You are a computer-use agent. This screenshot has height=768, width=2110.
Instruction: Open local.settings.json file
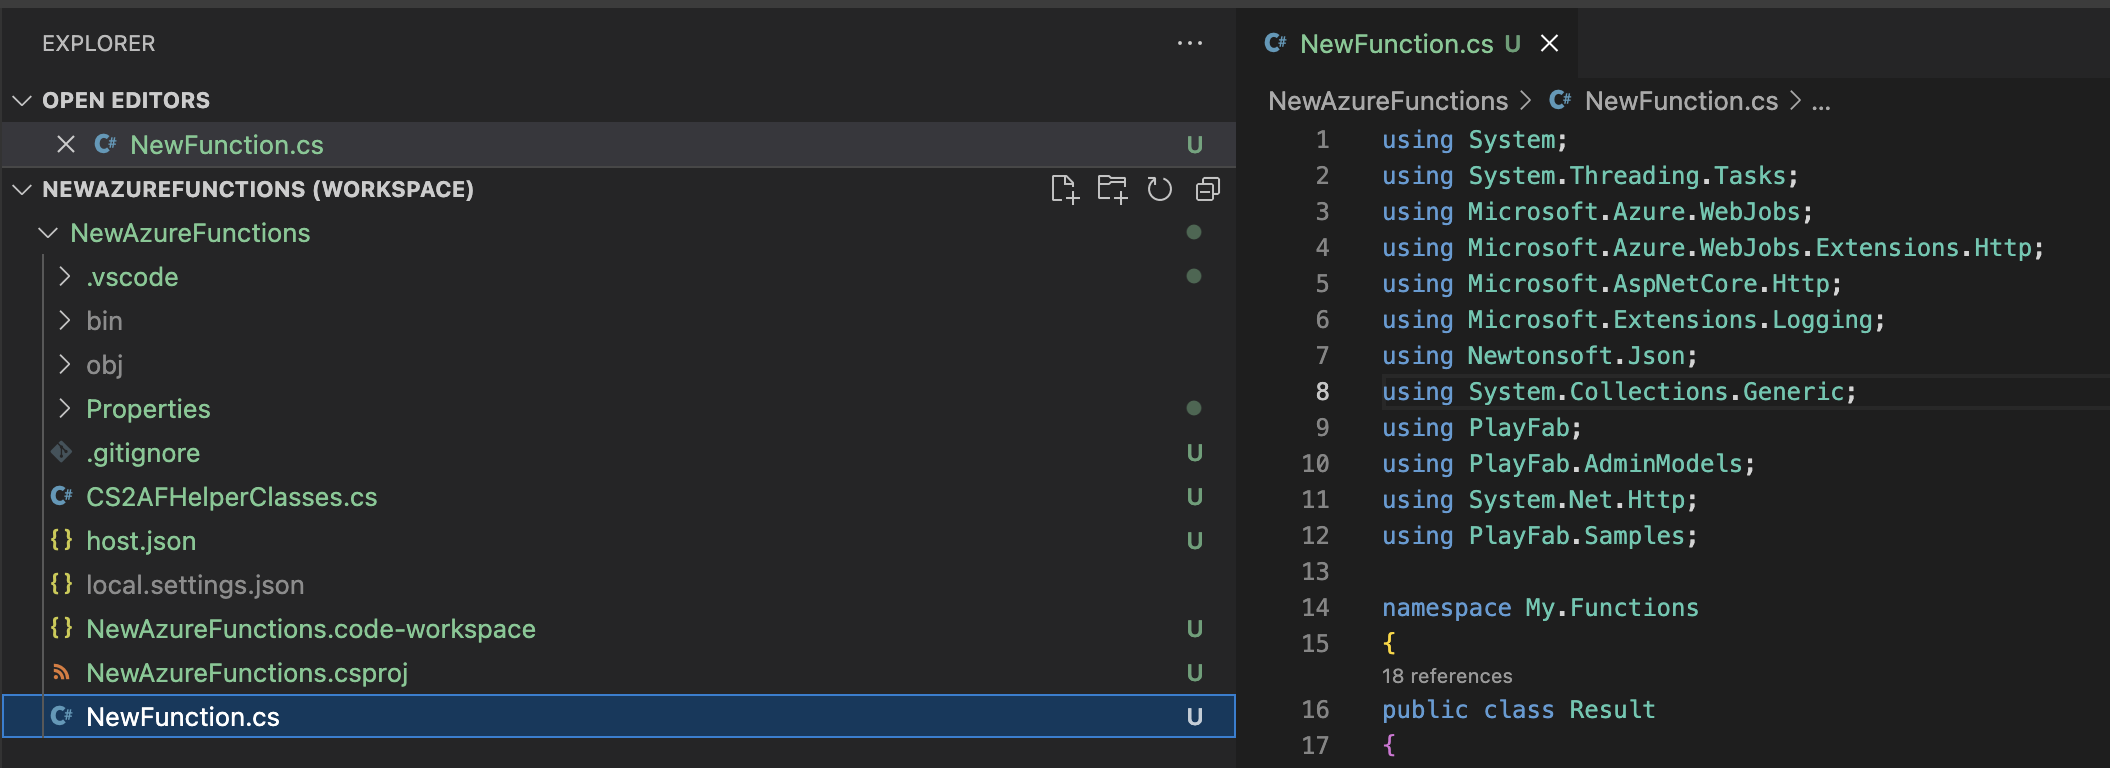[x=195, y=585]
